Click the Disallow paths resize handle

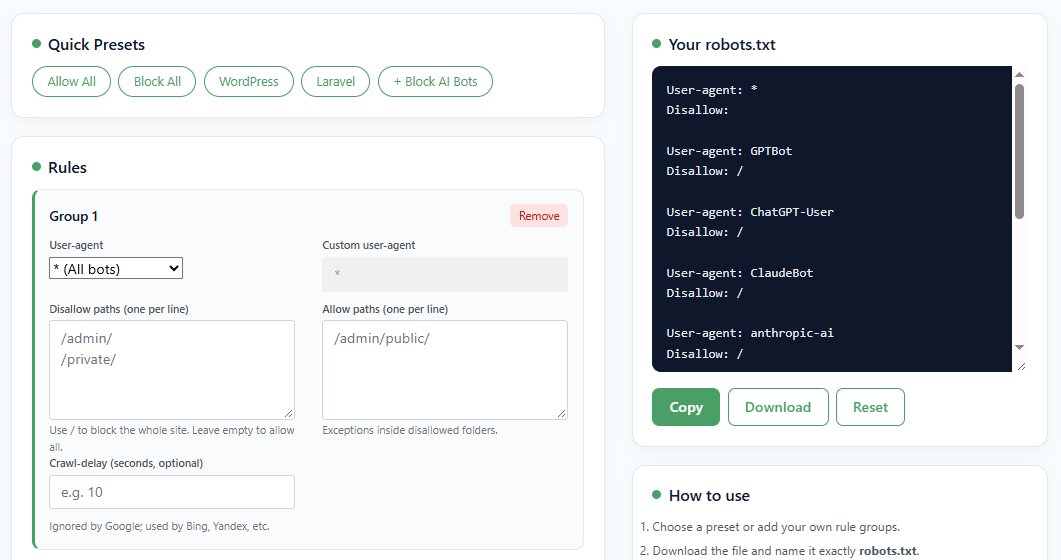click(x=289, y=413)
